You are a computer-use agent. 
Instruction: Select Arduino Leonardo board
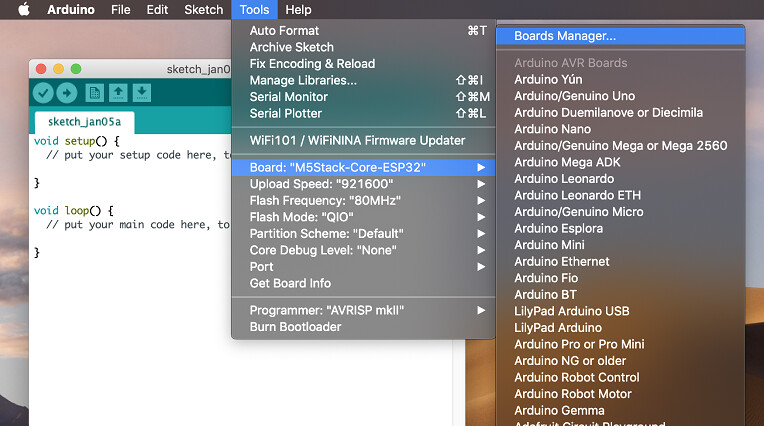click(x=620, y=179)
